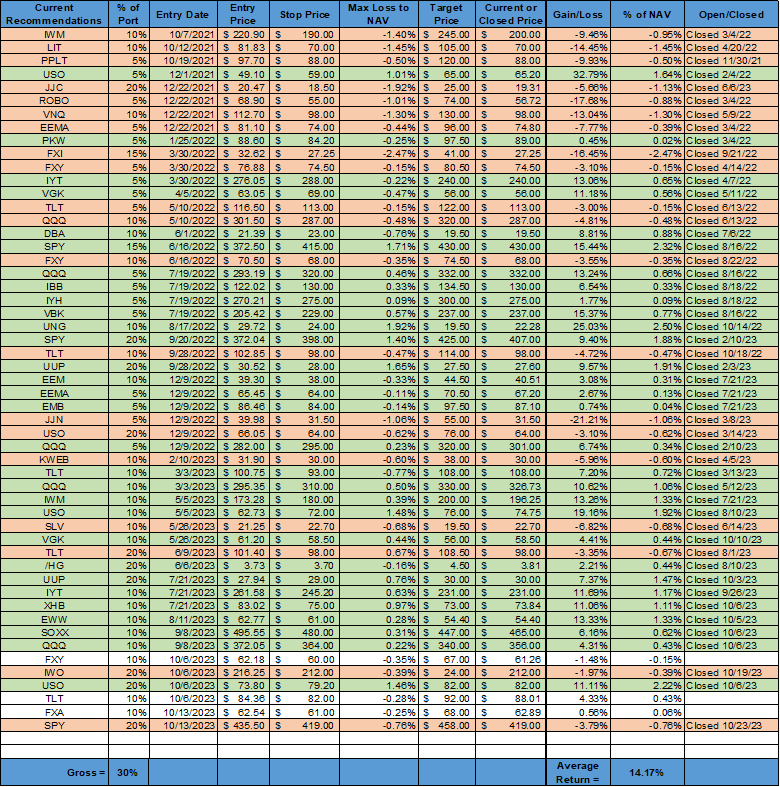Viewport: 780px width, 787px height.
Task: Click the SLV ticker cell
Action: click(54, 526)
